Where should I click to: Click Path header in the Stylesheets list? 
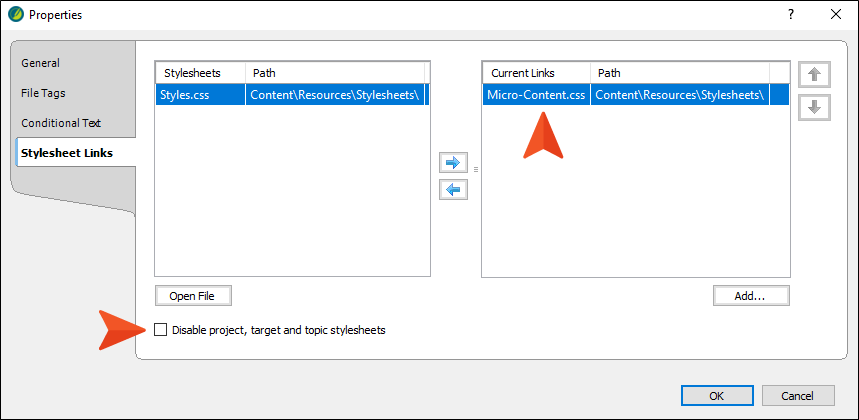335,73
